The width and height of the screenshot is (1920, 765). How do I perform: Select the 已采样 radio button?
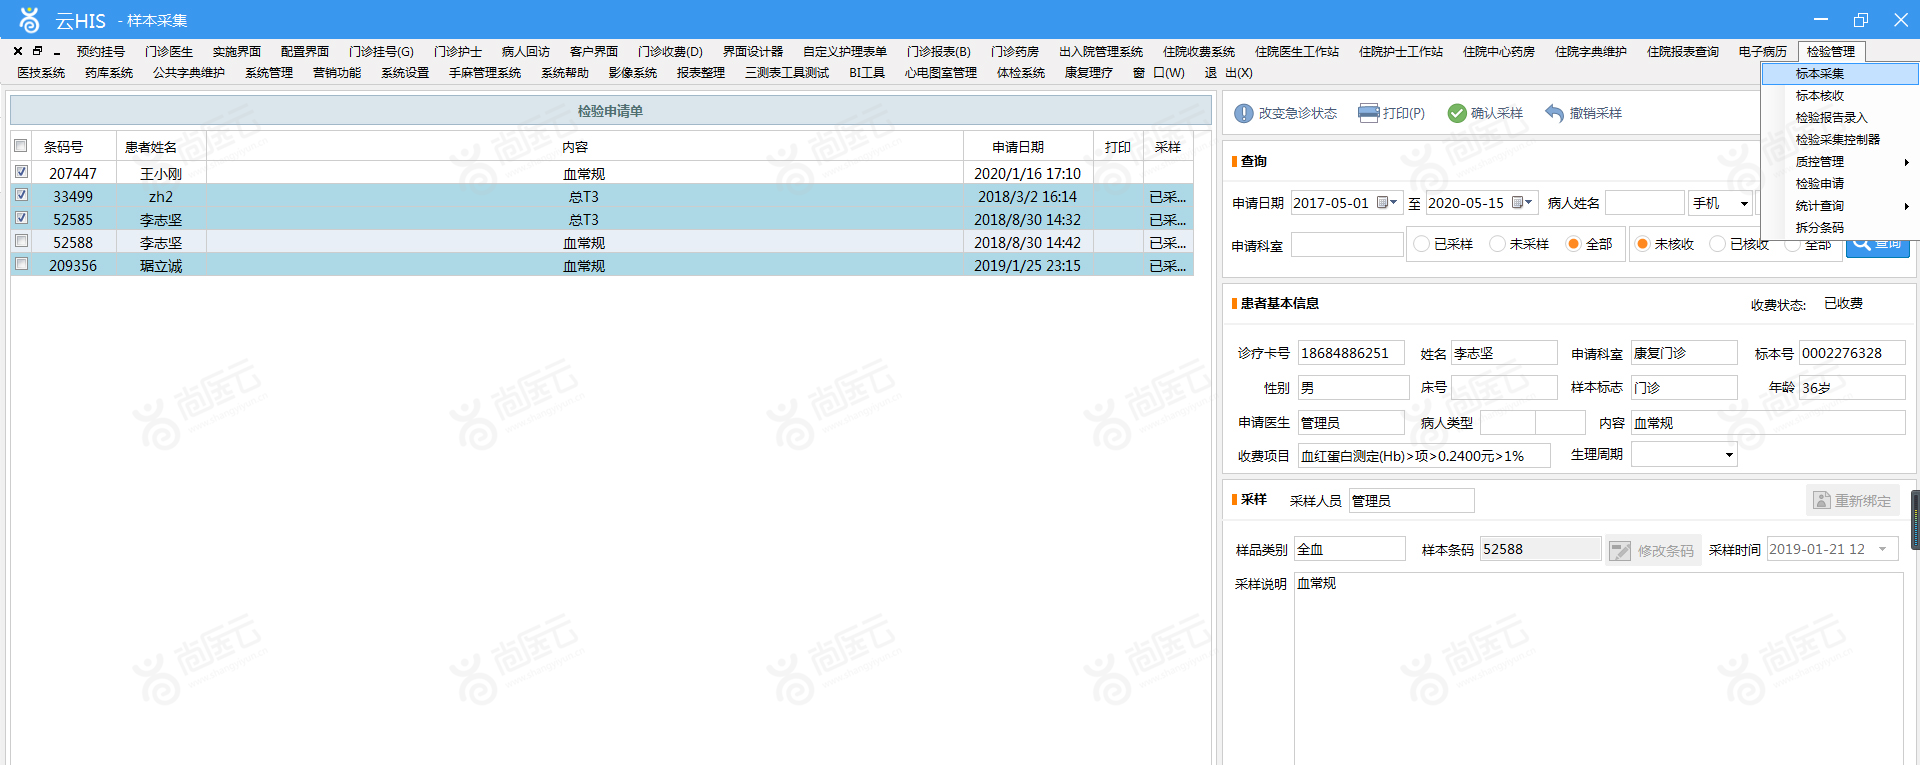1421,244
